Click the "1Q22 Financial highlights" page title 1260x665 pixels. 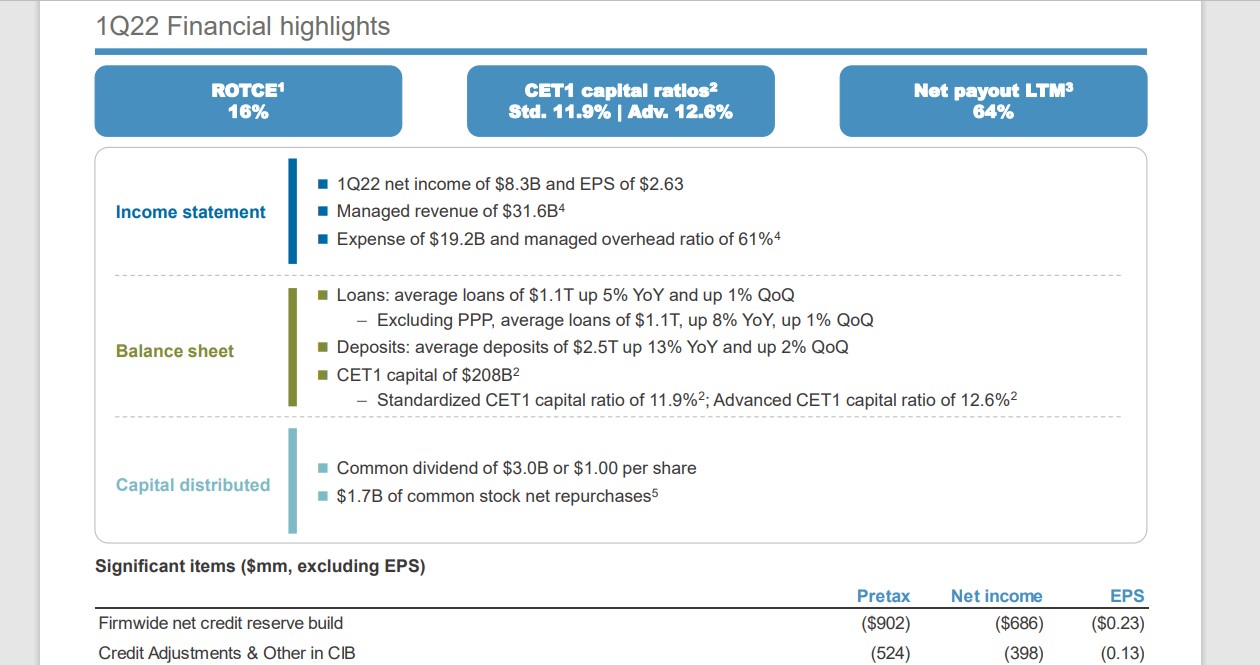(243, 26)
